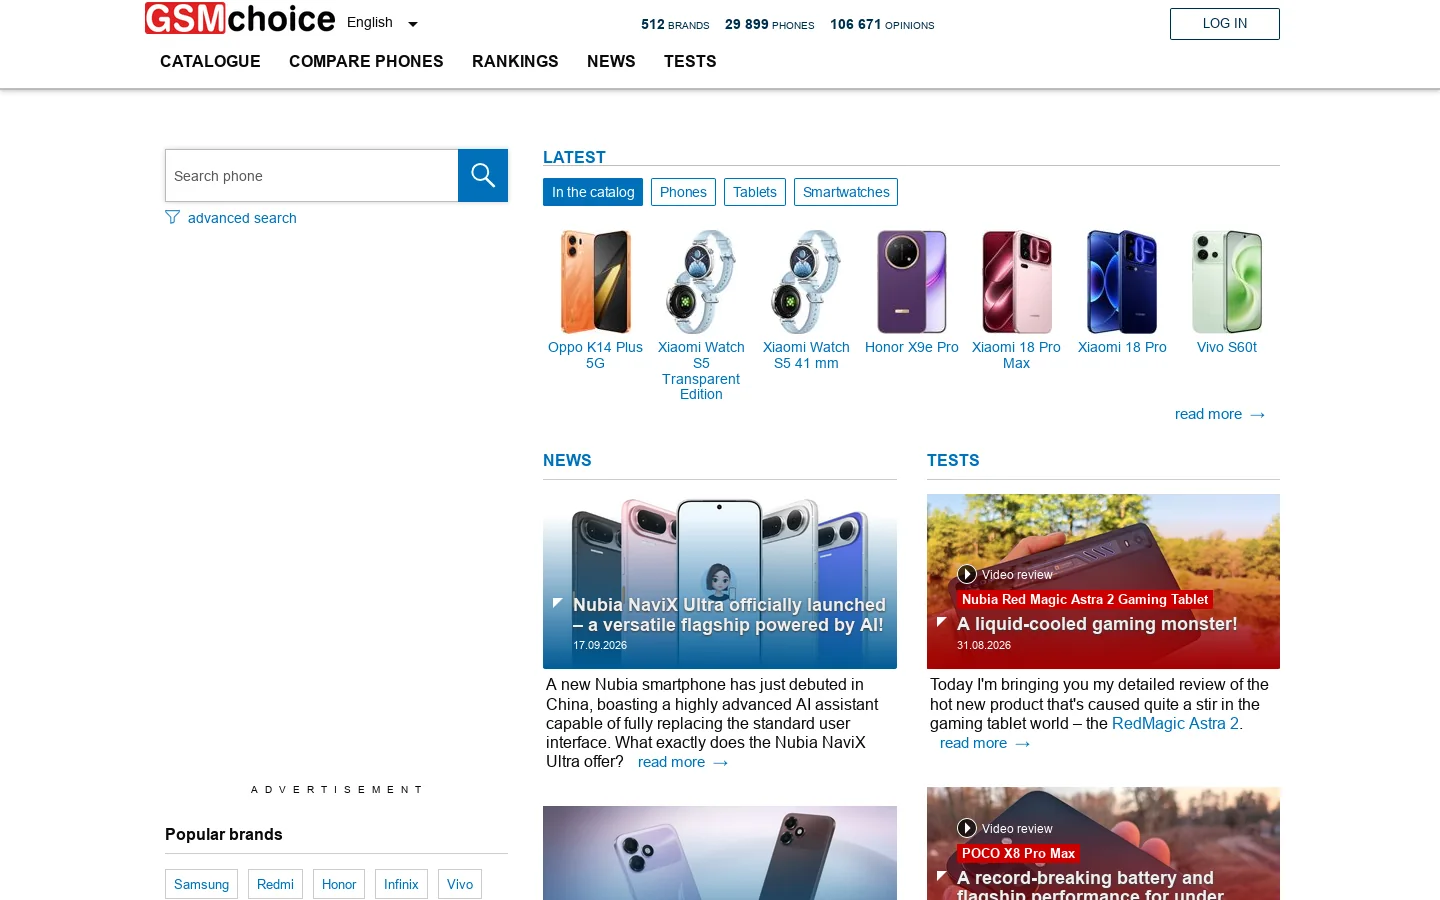1440x900 pixels.
Task: Open the advanced search link
Action: 242,218
